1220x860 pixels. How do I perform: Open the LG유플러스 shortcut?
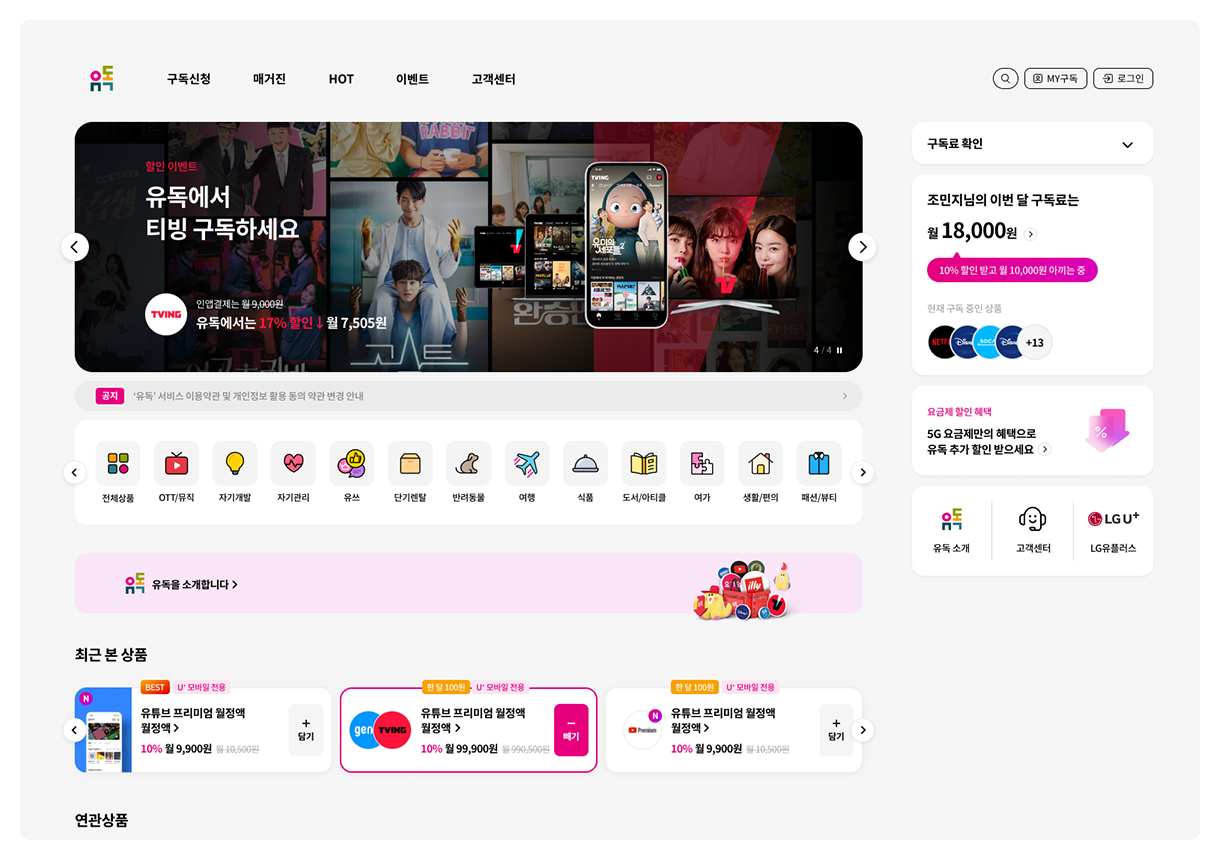click(1113, 531)
